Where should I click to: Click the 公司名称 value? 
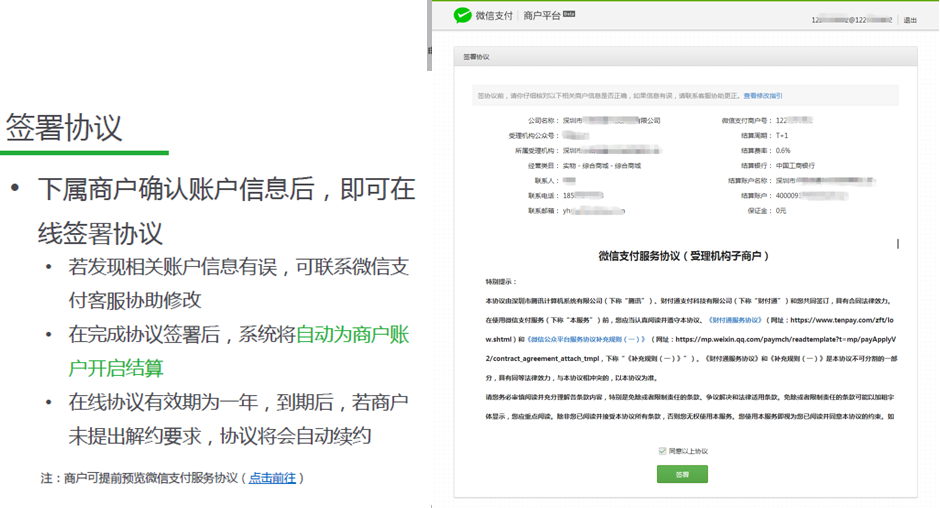[x=611, y=121]
